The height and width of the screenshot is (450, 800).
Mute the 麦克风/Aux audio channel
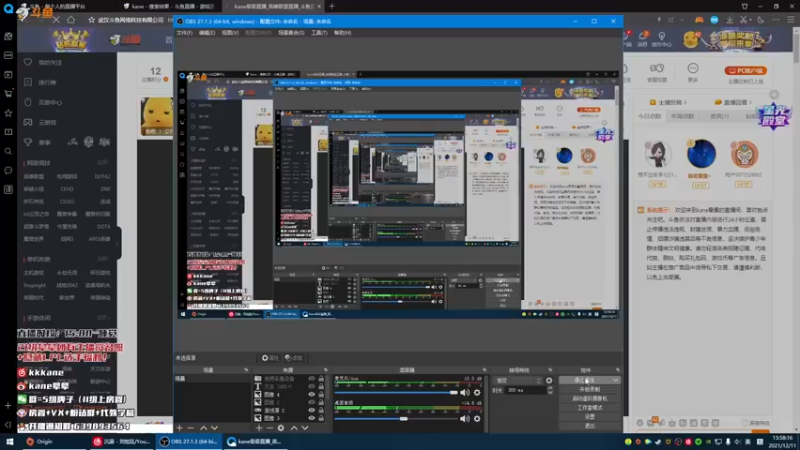tap(465, 392)
